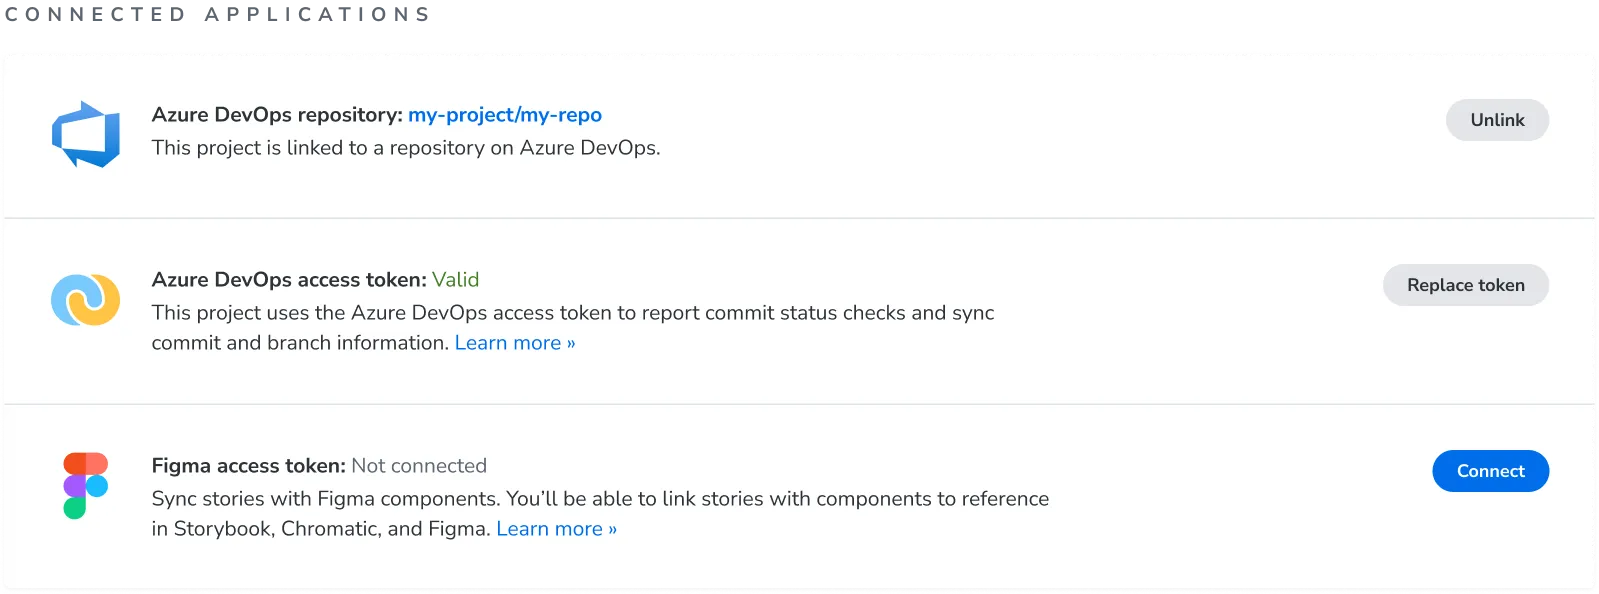1599x594 pixels.
Task: Connect the Figma access token
Action: coord(1490,471)
